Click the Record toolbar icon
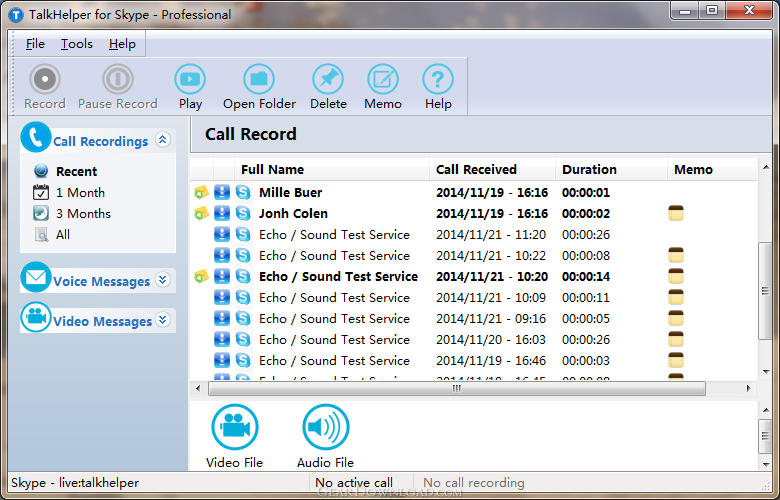Screen dimensions: 780x500 pos(45,79)
